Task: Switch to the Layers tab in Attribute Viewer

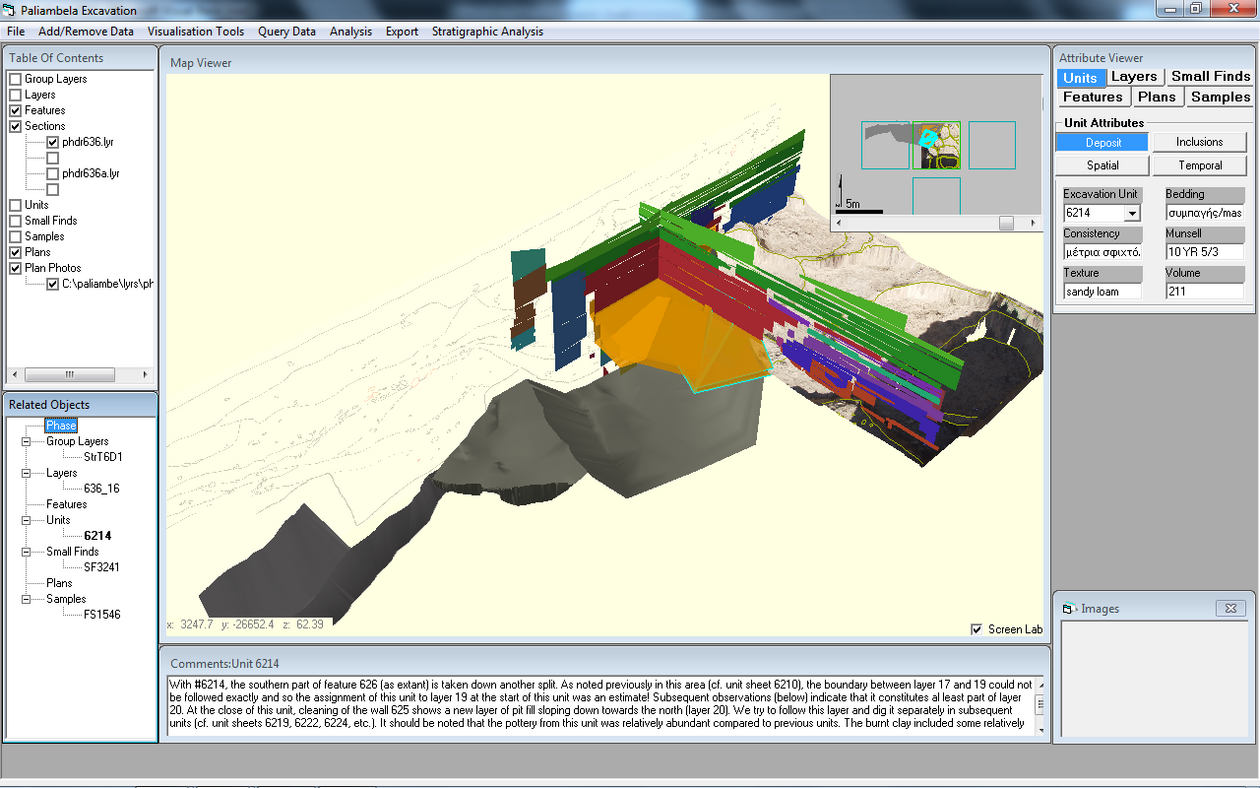Action: pyautogui.click(x=1134, y=77)
